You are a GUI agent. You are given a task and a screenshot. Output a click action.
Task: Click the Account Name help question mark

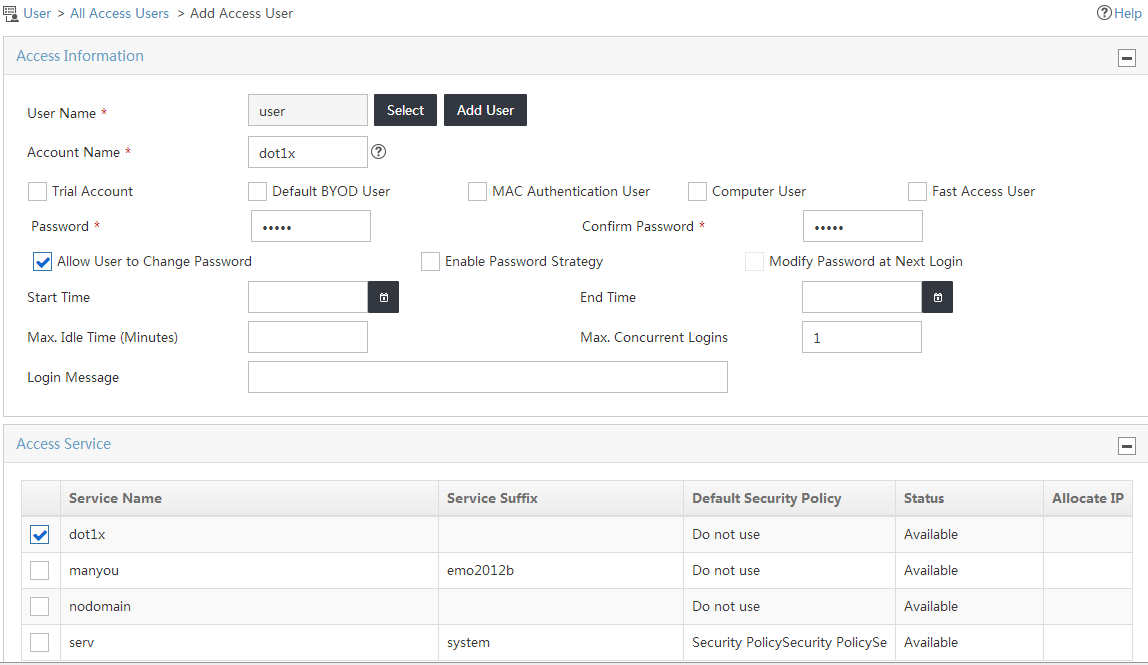(x=379, y=152)
